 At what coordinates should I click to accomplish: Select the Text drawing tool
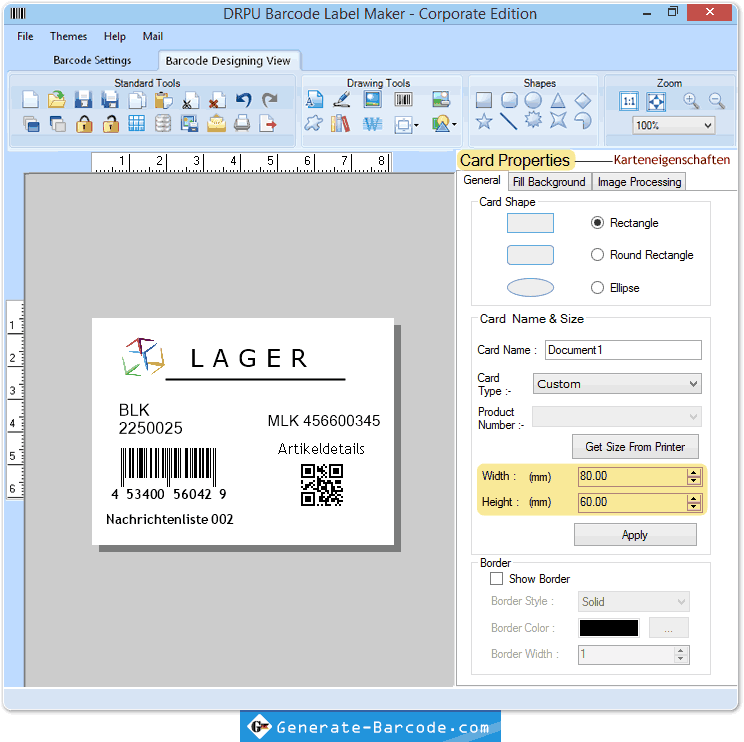point(314,100)
